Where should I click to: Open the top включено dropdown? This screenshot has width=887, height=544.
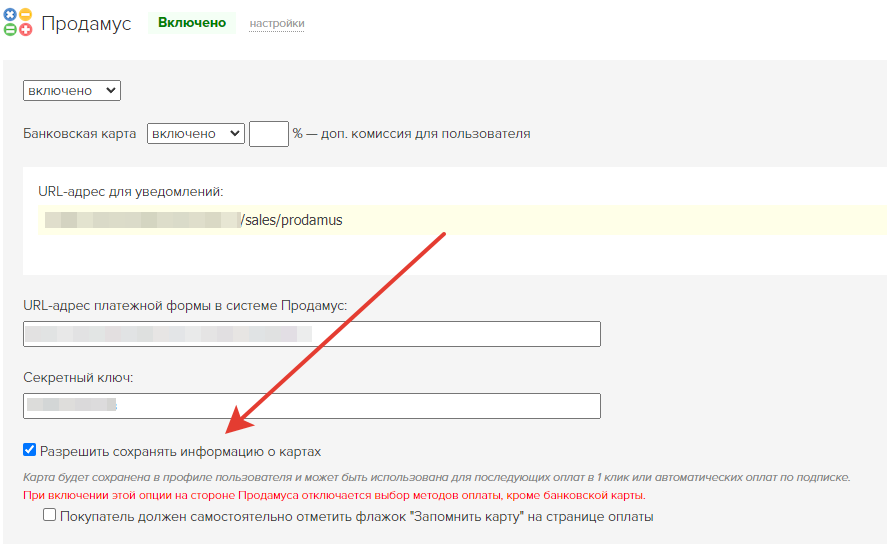[x=72, y=90]
